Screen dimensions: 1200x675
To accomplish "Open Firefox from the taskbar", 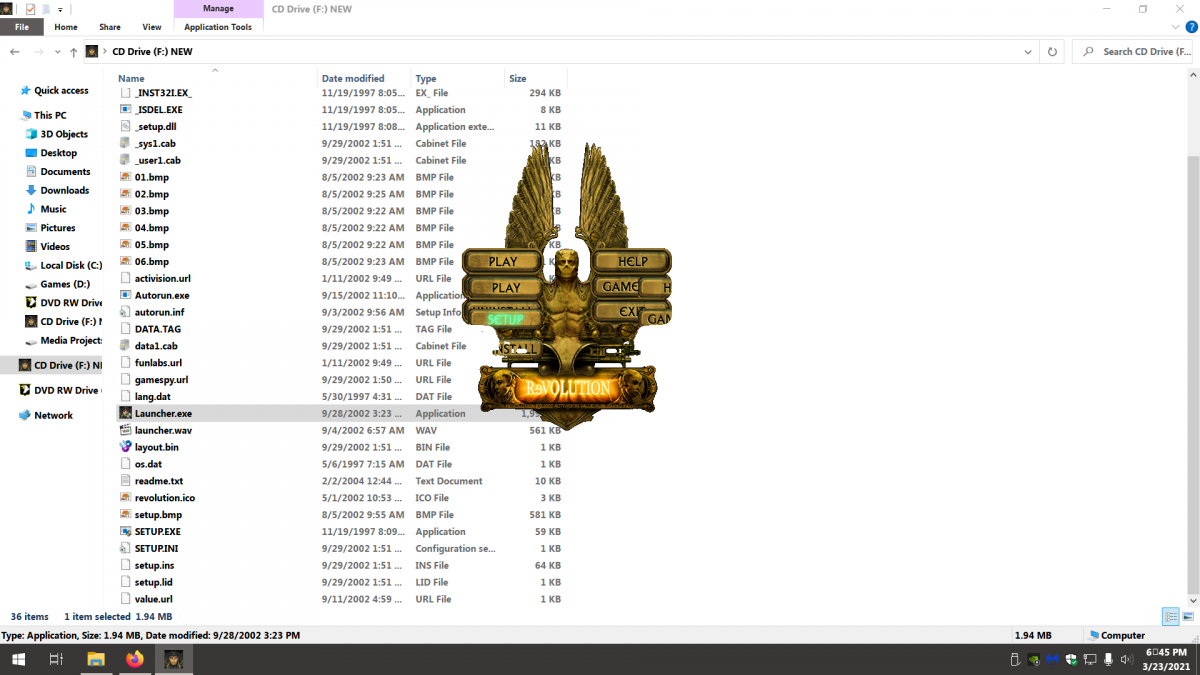I will (135, 659).
